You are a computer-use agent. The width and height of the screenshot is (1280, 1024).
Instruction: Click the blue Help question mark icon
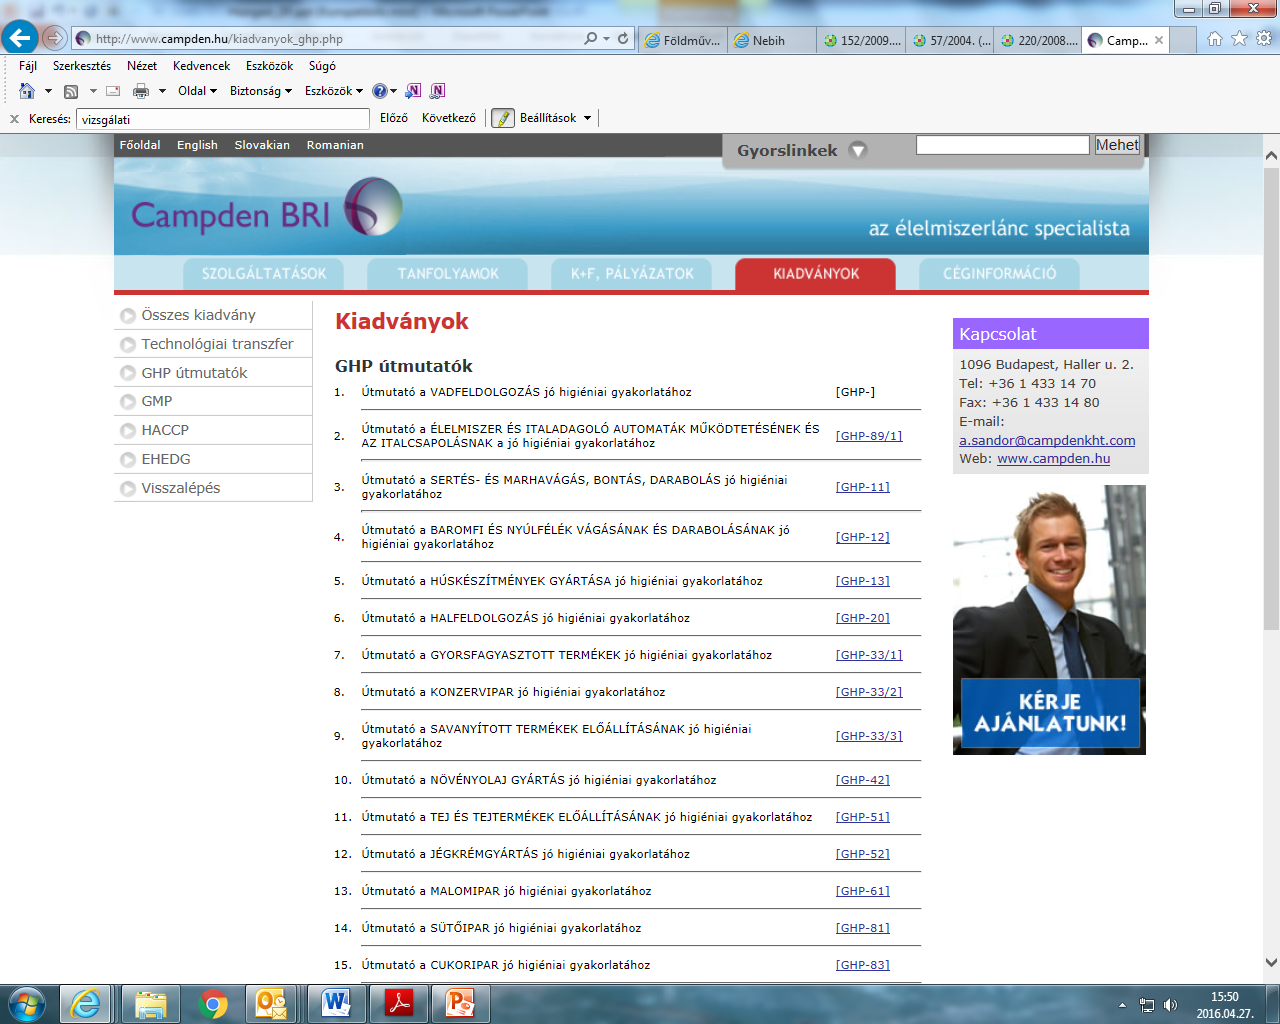click(x=380, y=91)
